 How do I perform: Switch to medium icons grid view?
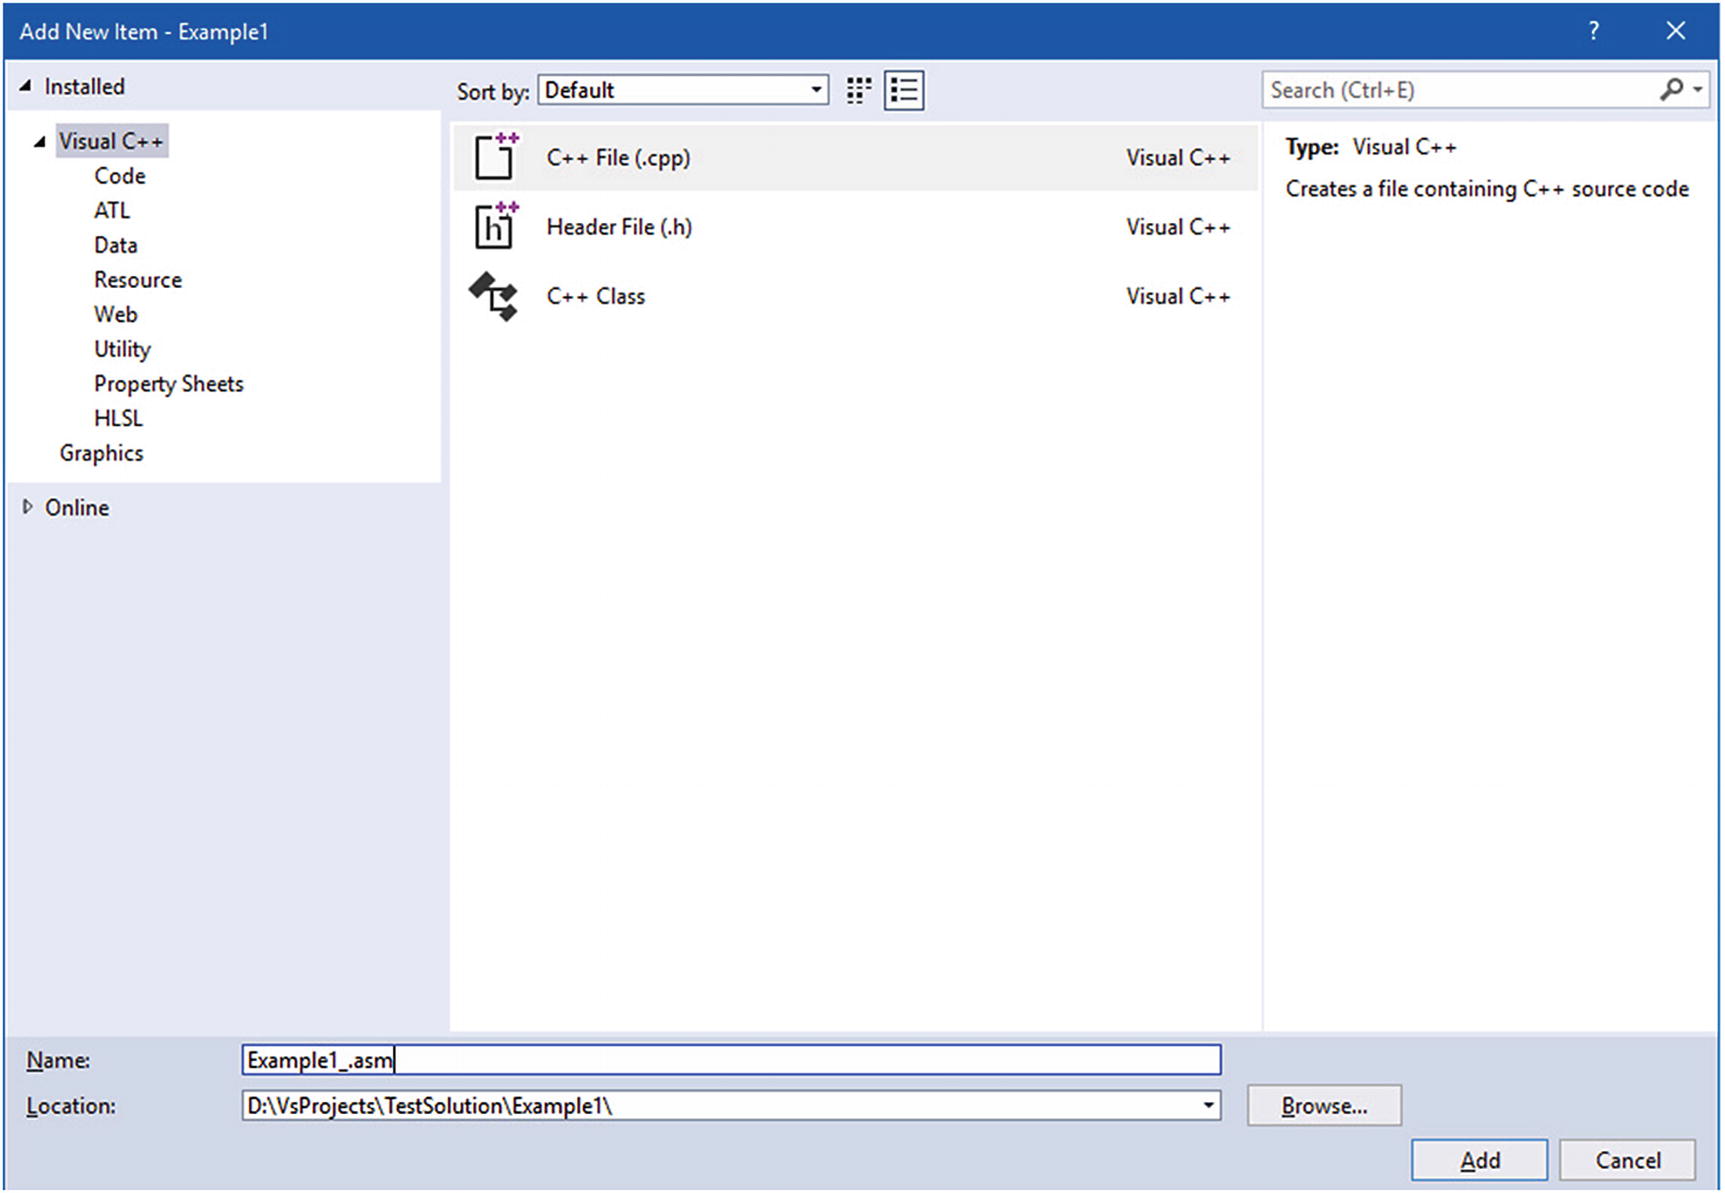pyautogui.click(x=858, y=90)
